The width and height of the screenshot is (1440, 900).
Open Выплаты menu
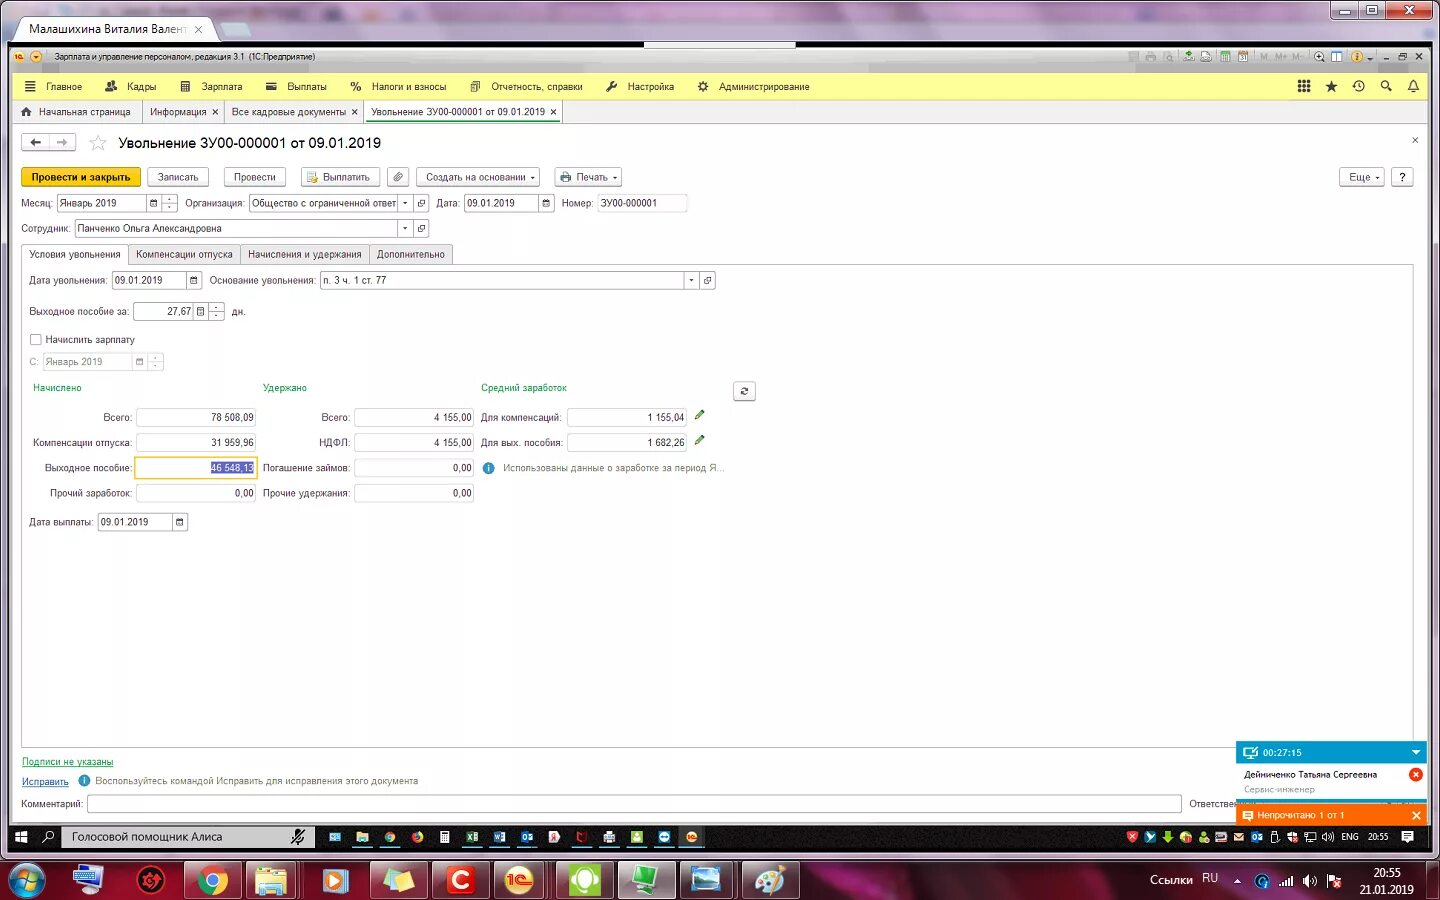(296, 87)
